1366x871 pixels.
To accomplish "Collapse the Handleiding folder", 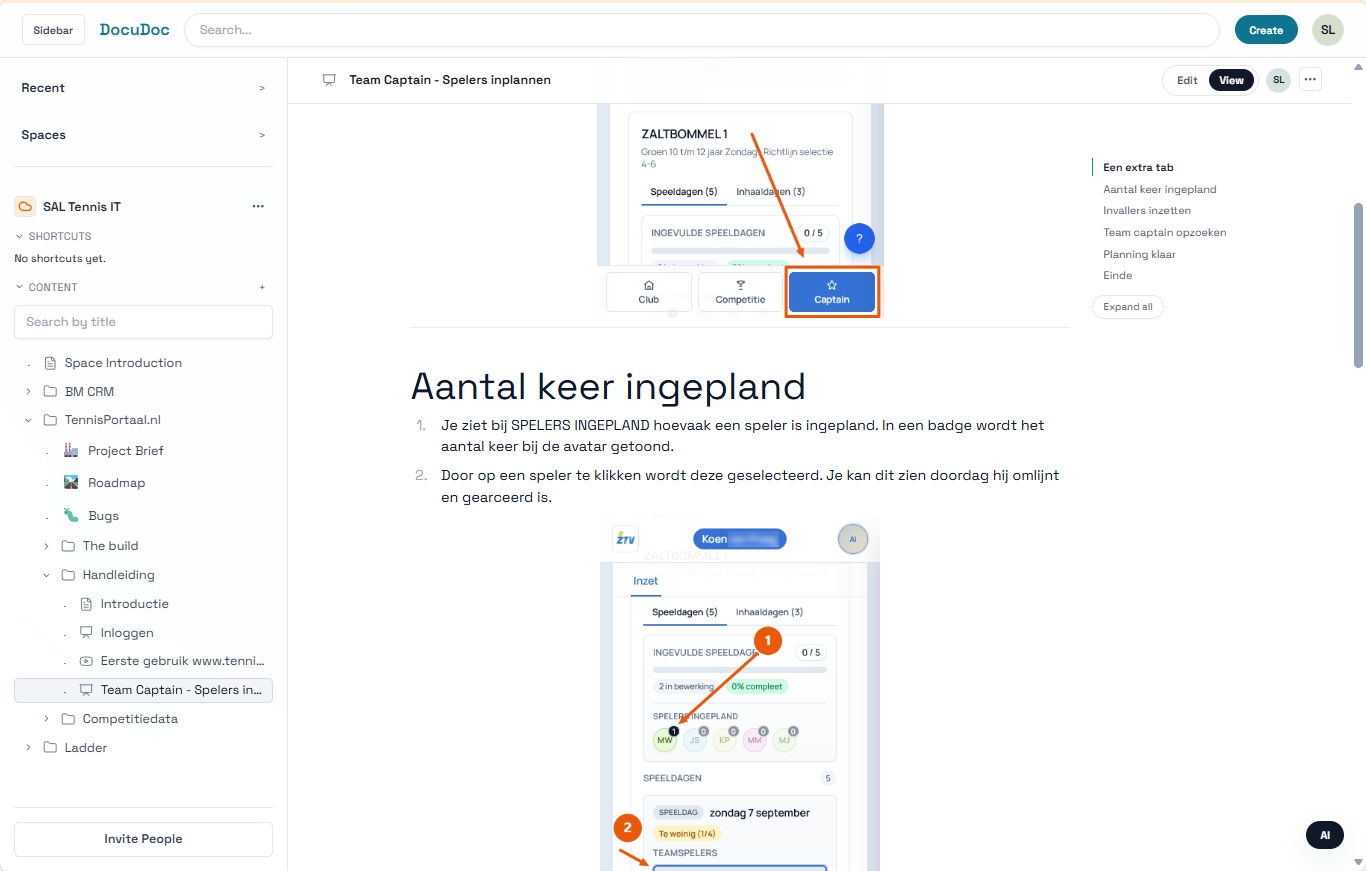I will tap(45, 575).
